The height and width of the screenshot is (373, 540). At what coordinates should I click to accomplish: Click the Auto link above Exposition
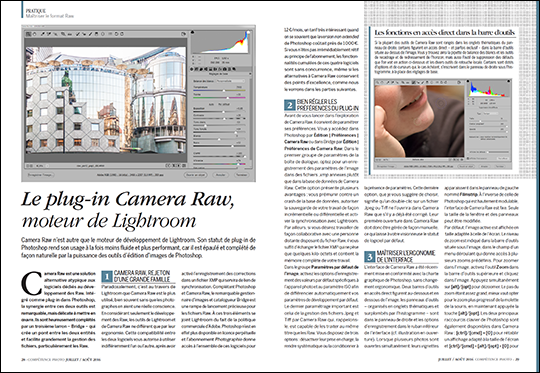[x=211, y=104]
